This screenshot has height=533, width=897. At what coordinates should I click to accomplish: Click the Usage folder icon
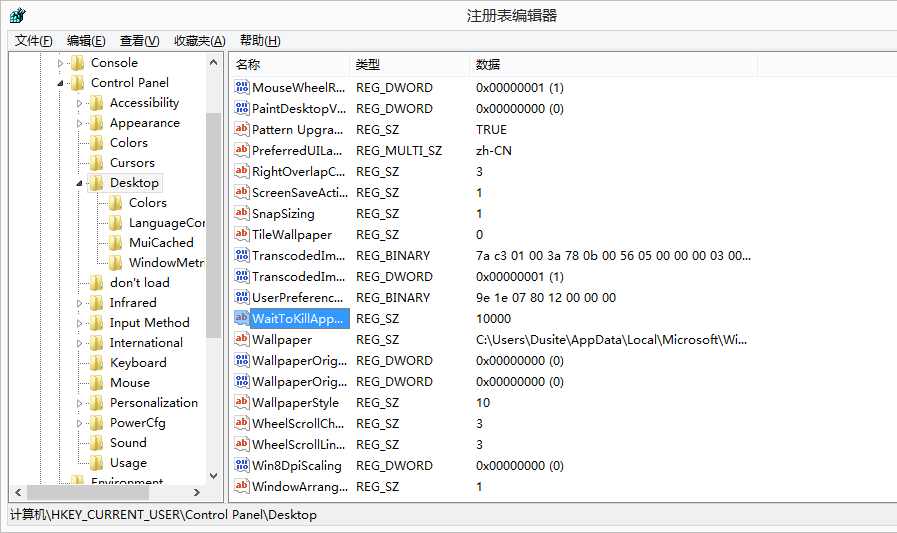(97, 463)
